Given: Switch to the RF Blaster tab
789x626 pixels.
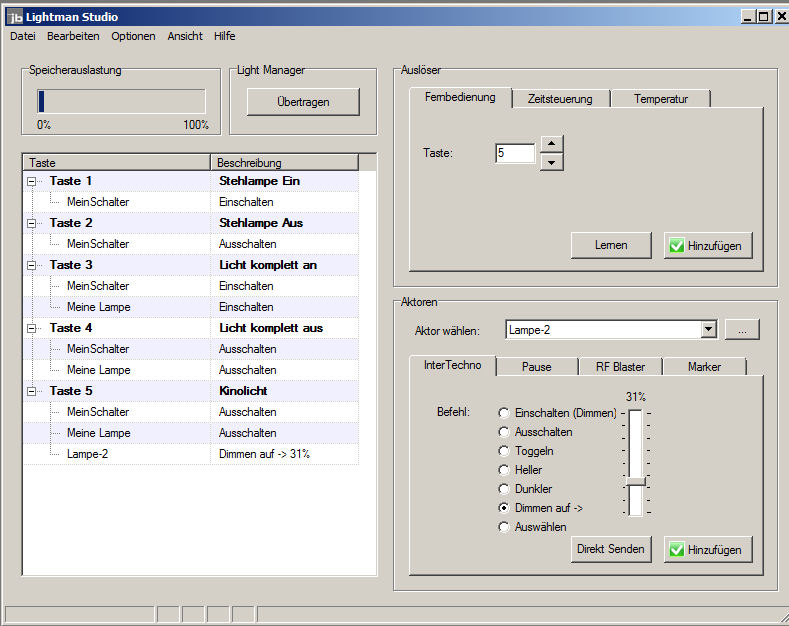Looking at the screenshot, I should pos(620,367).
